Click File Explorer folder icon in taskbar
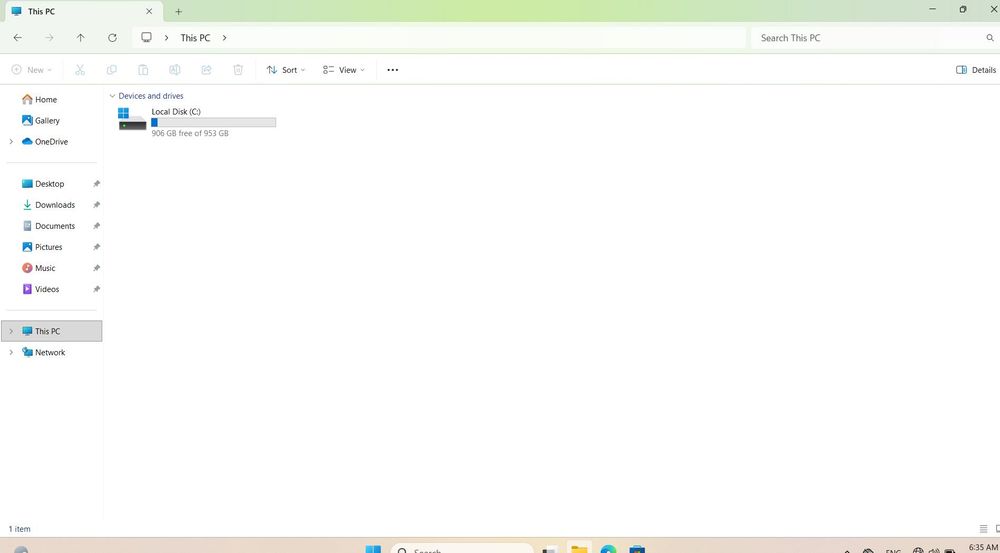 579,549
